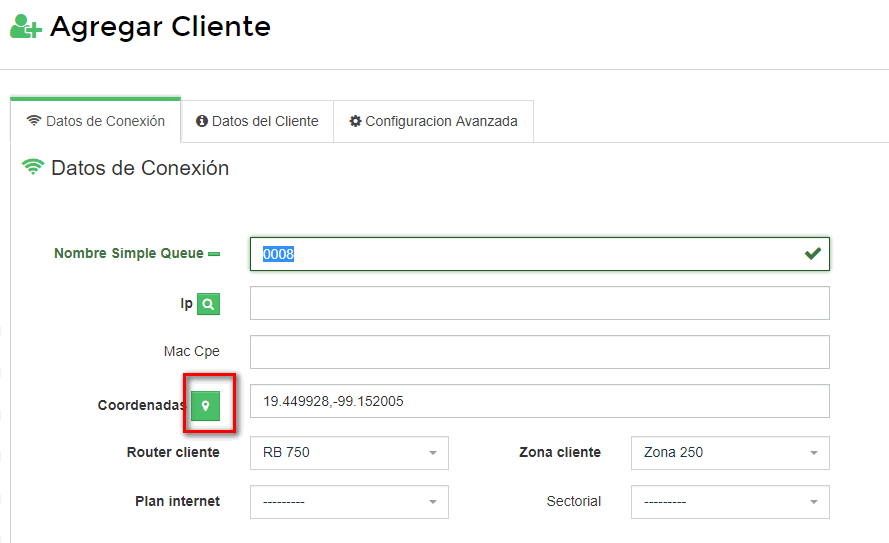Switch to the Datos del Cliente tab
889x543 pixels.
[x=257, y=121]
